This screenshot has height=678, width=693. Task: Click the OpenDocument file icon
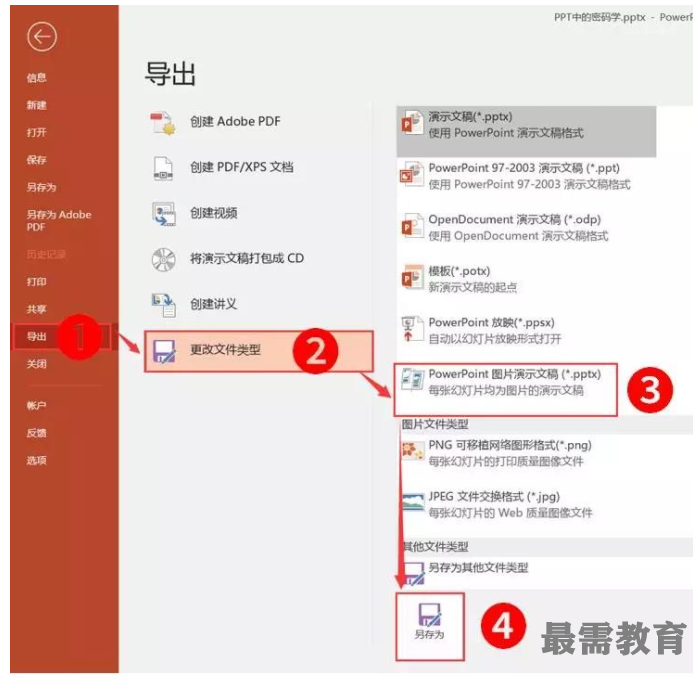[x=412, y=226]
